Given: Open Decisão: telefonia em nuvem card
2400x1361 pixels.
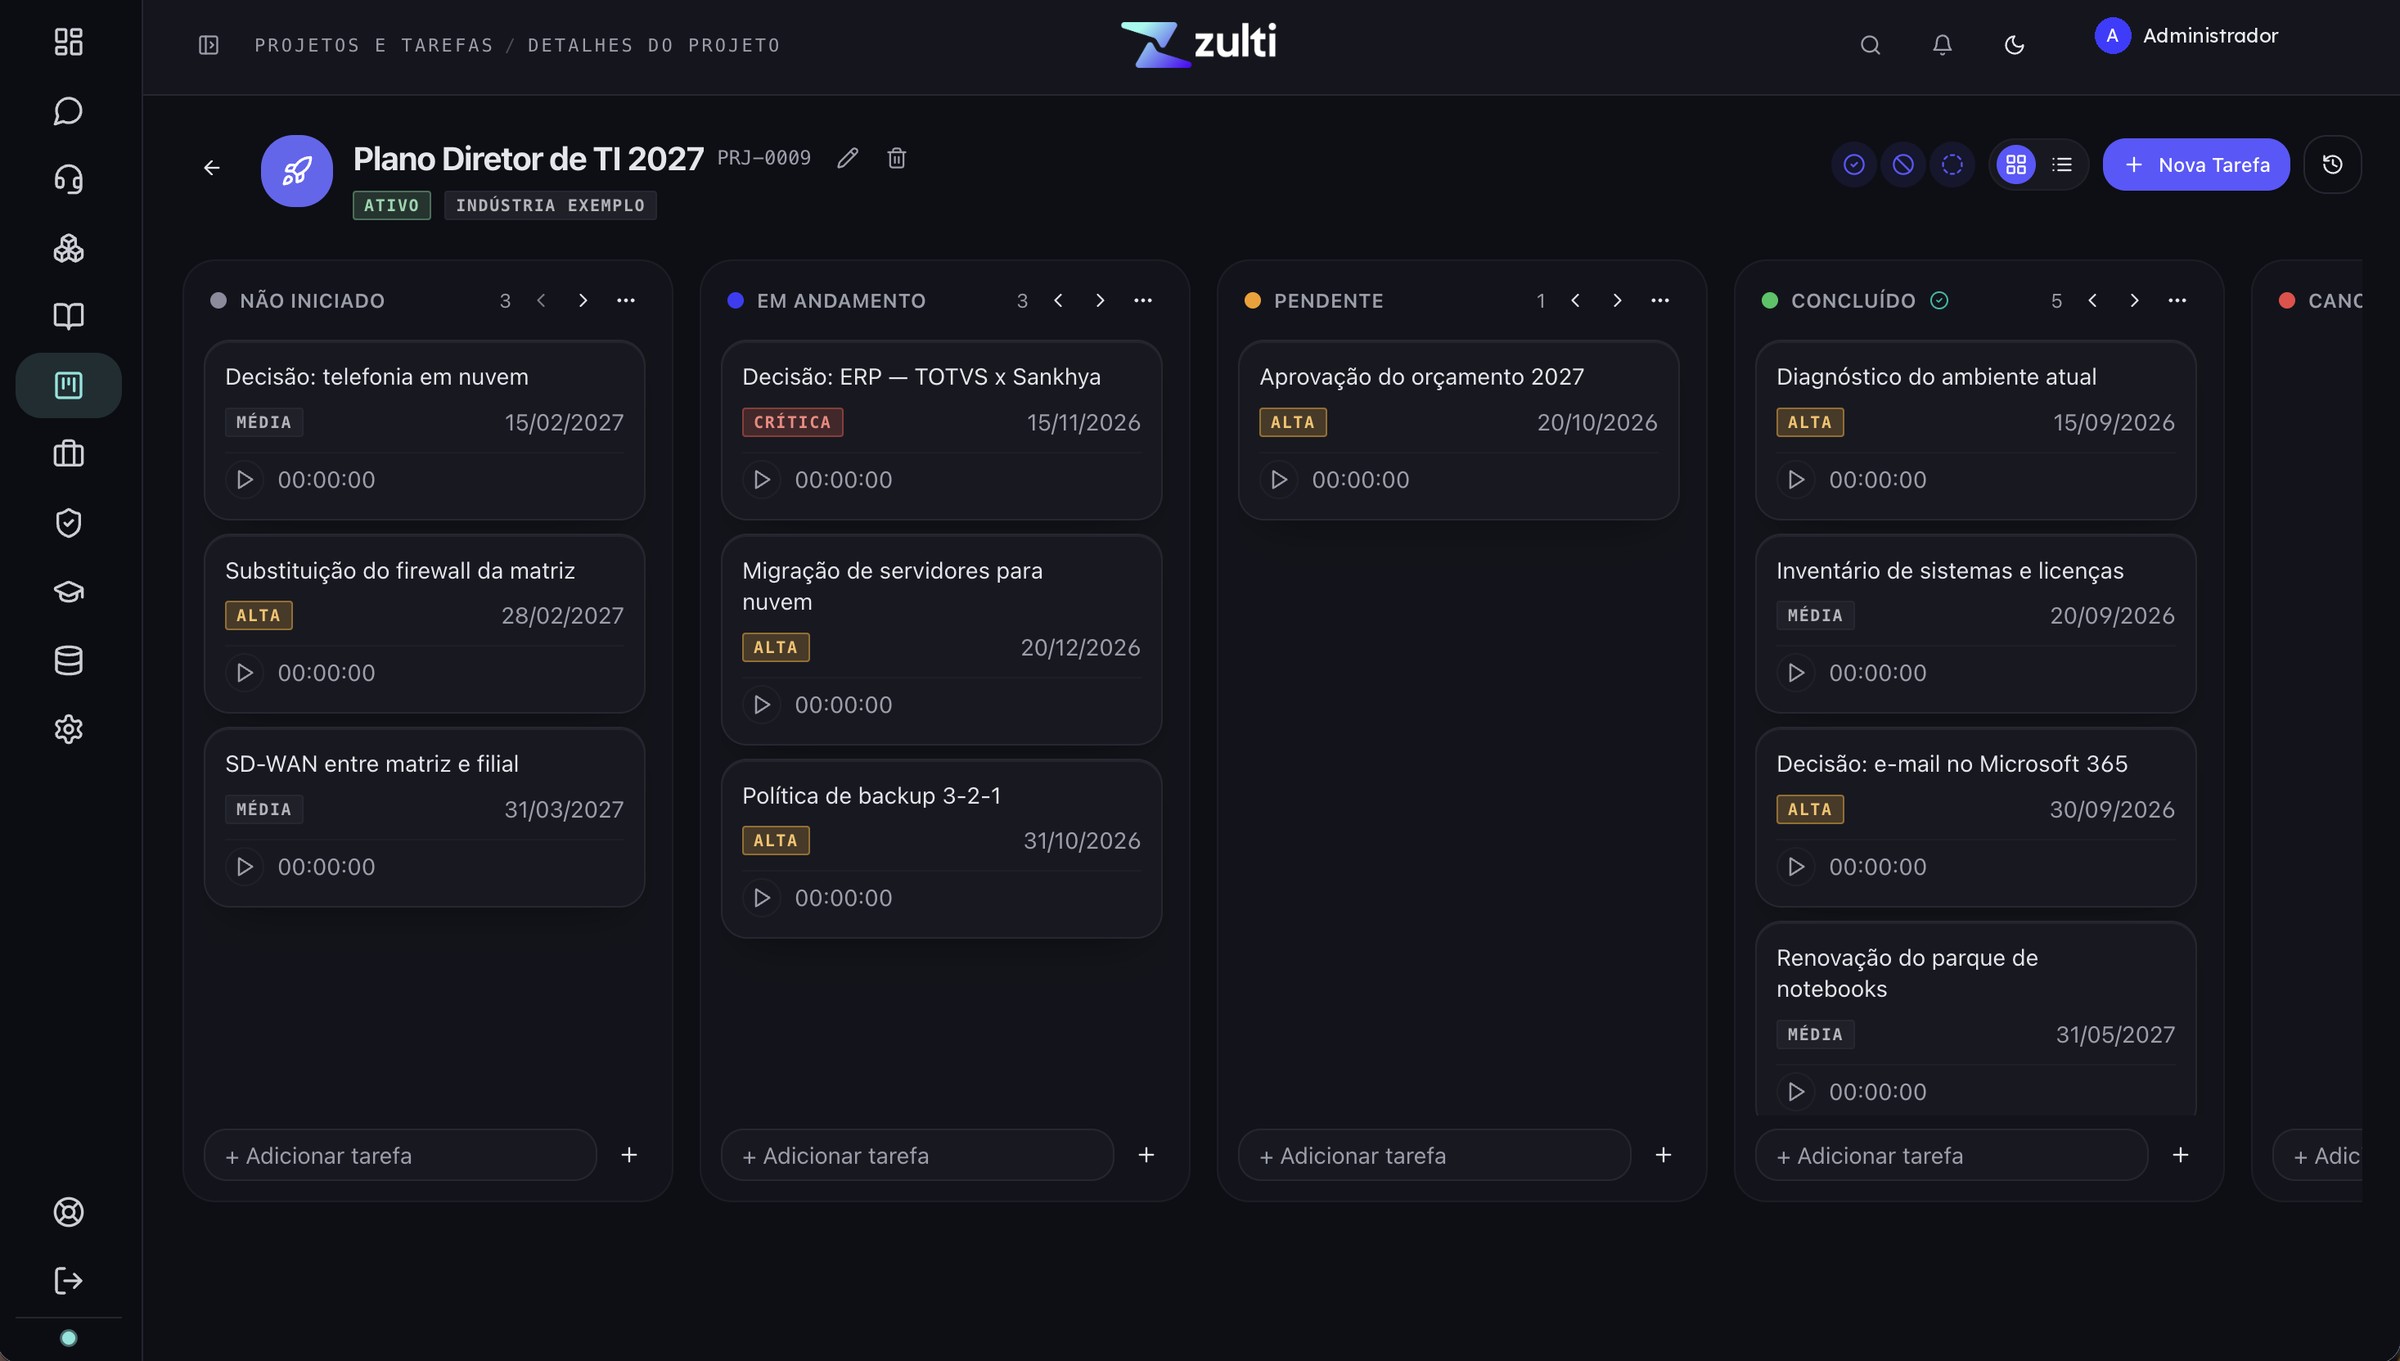Looking at the screenshot, I should (x=424, y=430).
